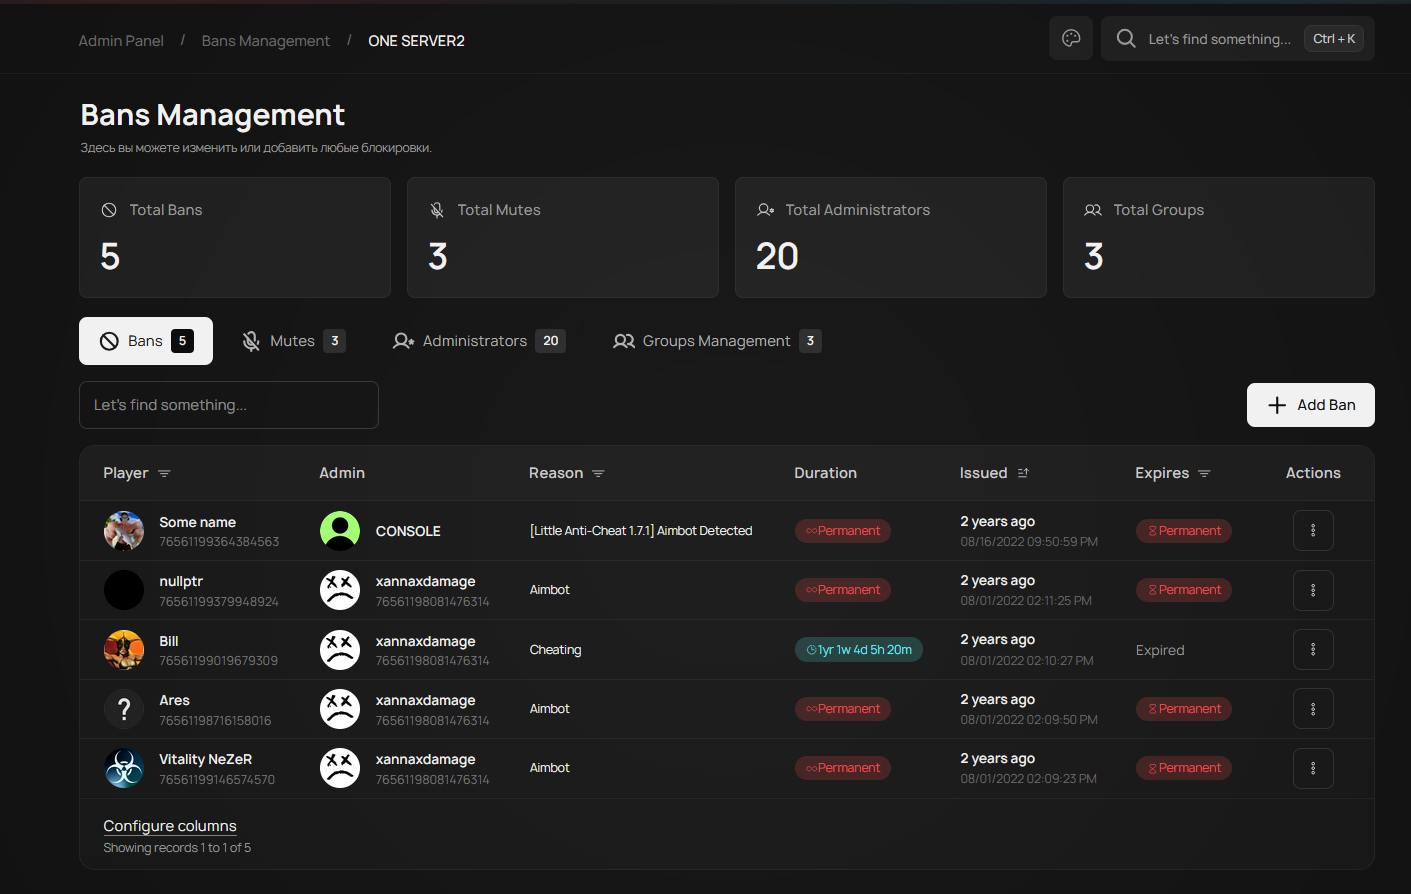1411x894 pixels.
Task: Open the Reason column filter
Action: [599, 473]
